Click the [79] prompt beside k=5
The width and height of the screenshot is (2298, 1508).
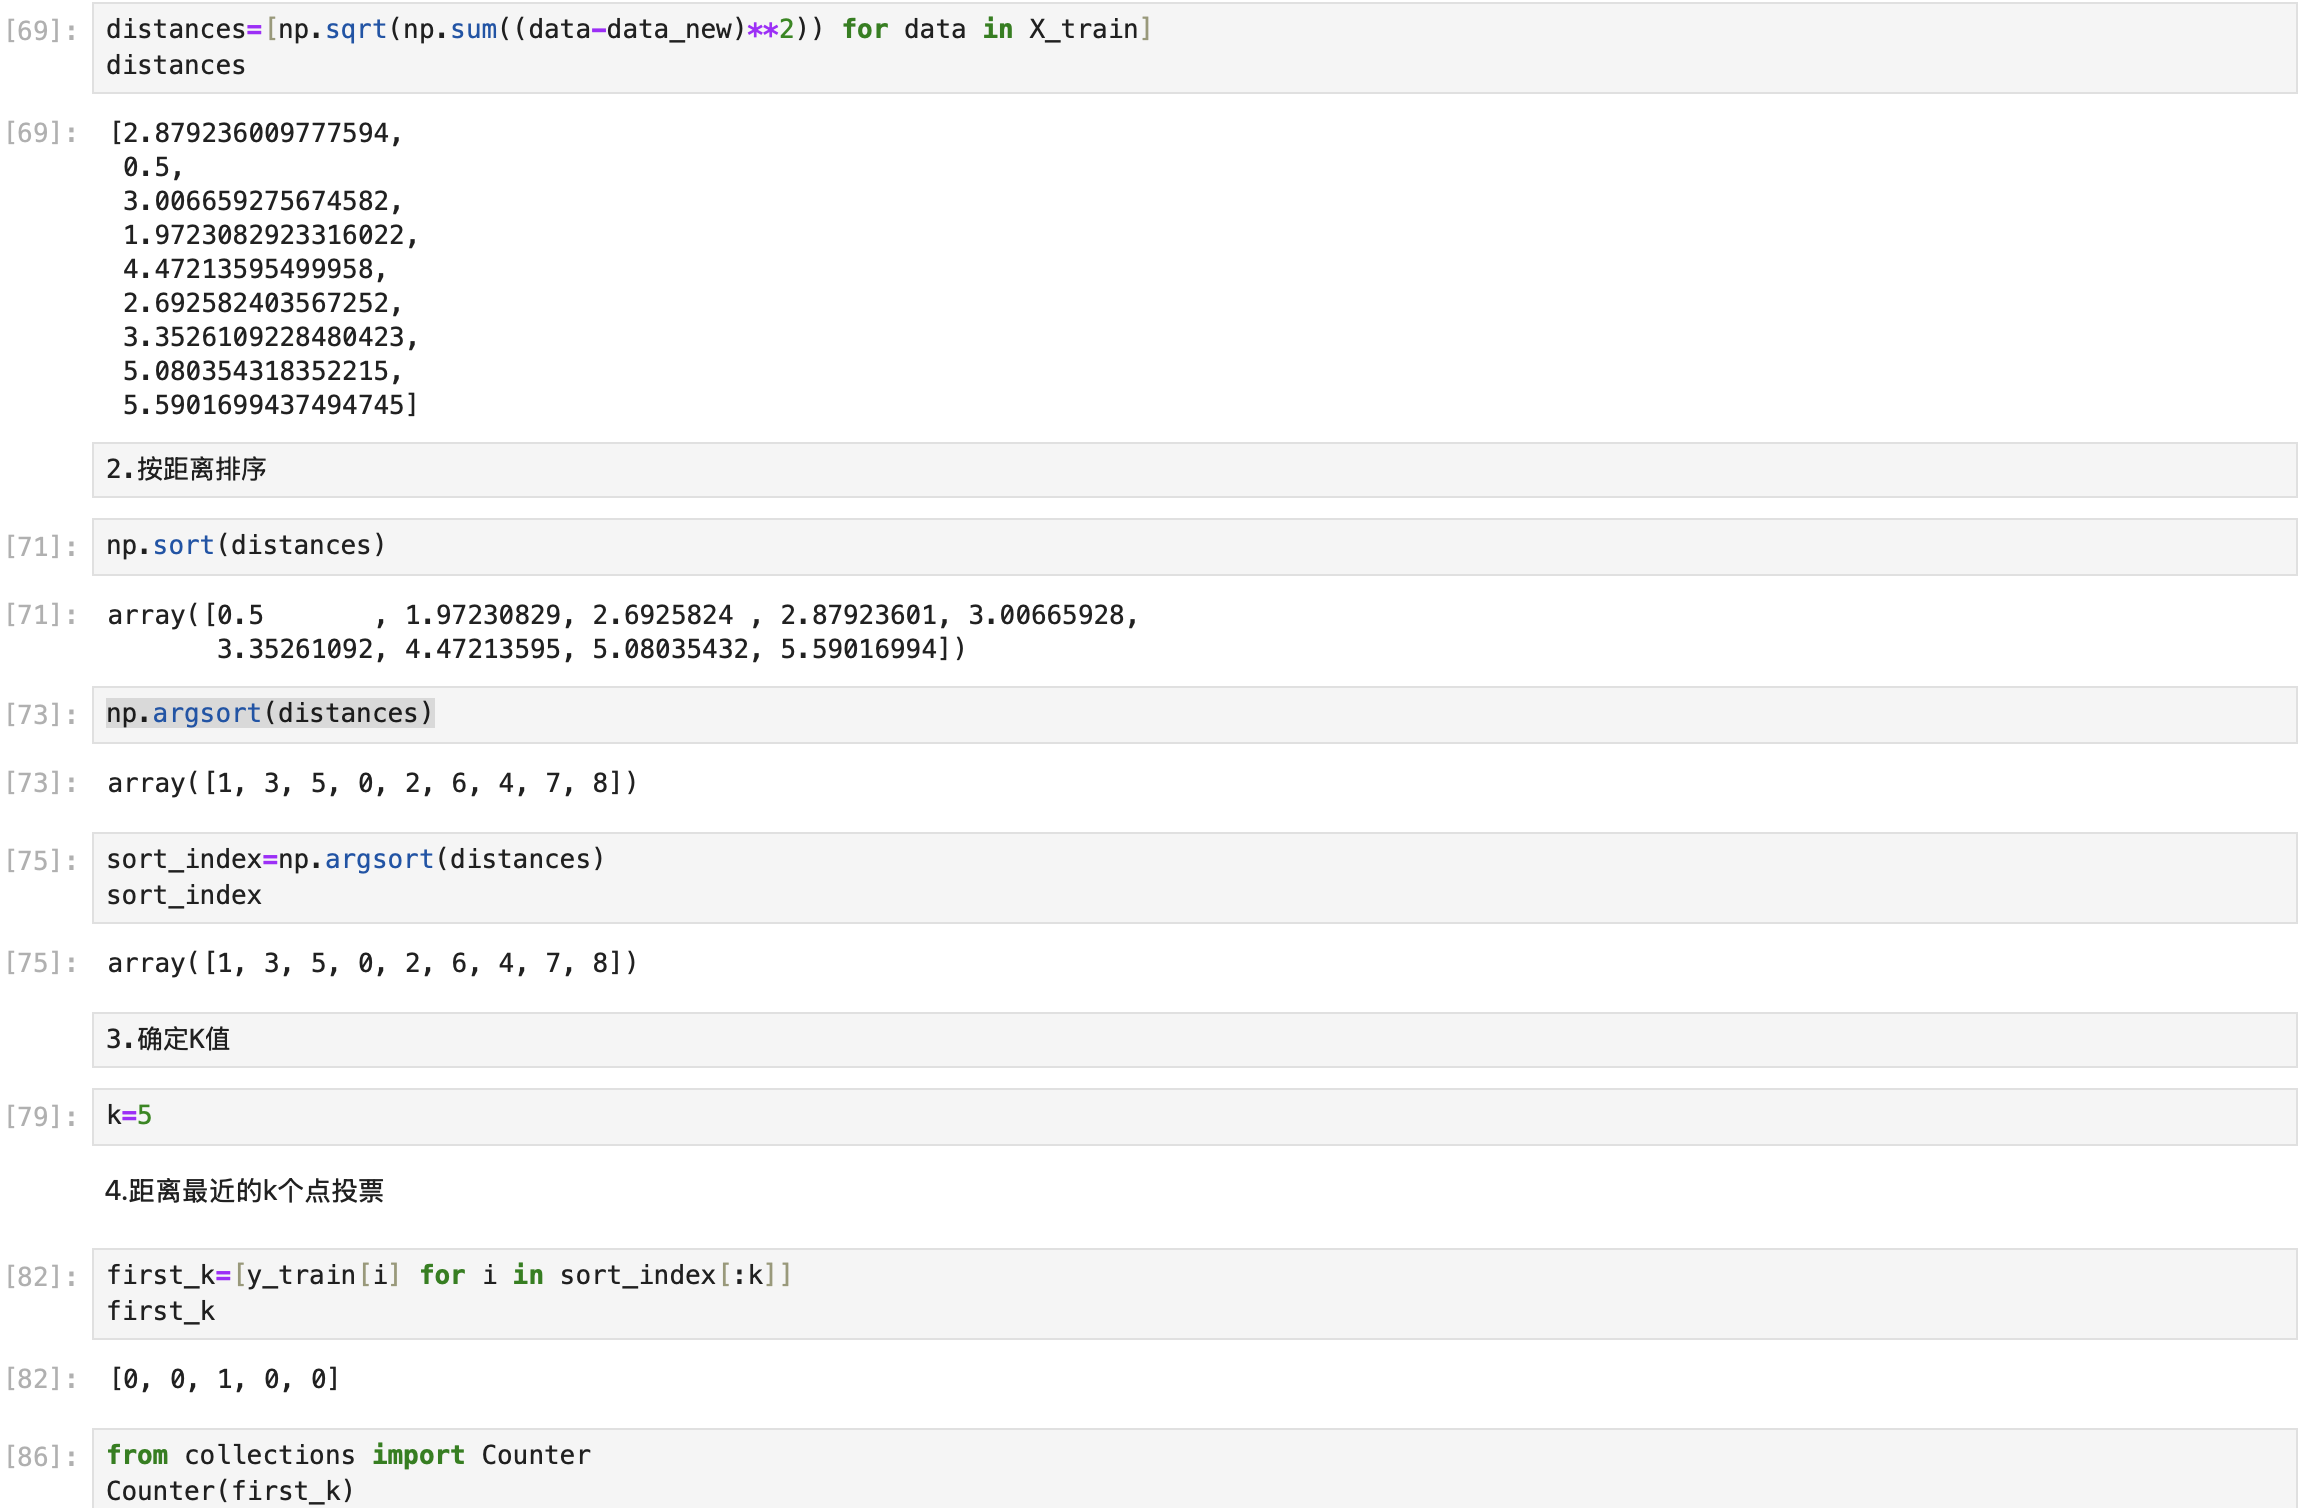point(41,1117)
